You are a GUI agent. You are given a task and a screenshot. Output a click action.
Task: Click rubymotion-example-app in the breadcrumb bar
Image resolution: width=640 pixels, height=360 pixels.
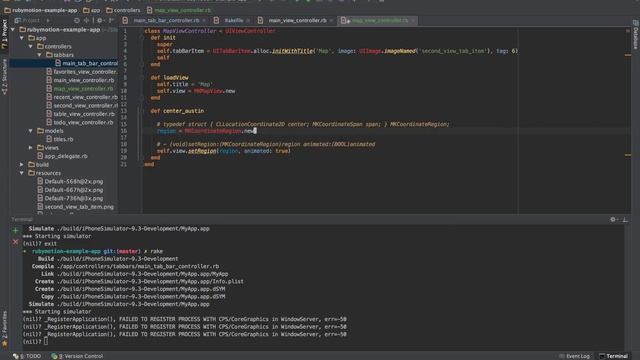coord(41,10)
